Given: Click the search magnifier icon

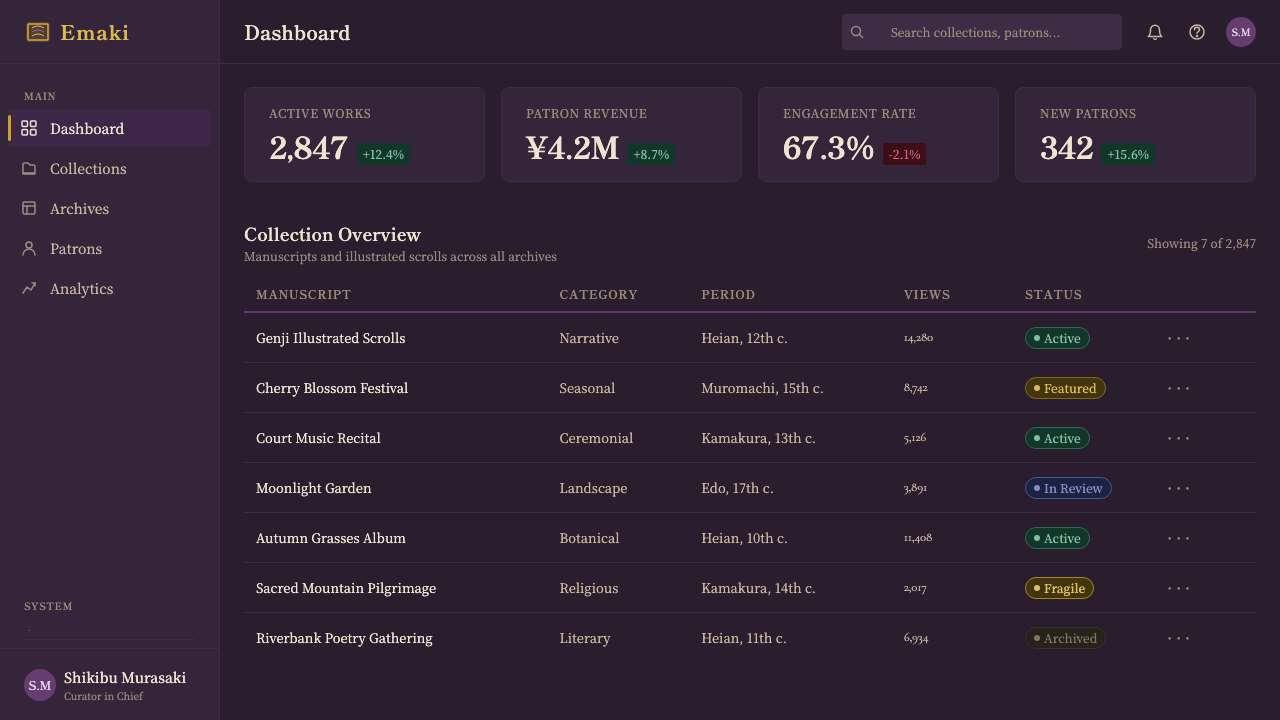Looking at the screenshot, I should pyautogui.click(x=857, y=32).
